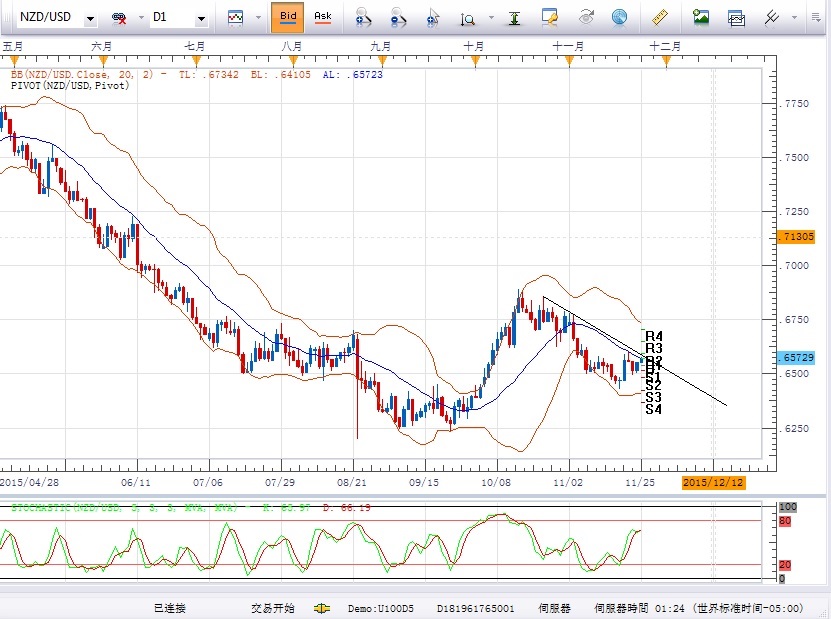The height and width of the screenshot is (619, 831).
Task: Click the connection status icon in status bar
Action: tap(323, 608)
